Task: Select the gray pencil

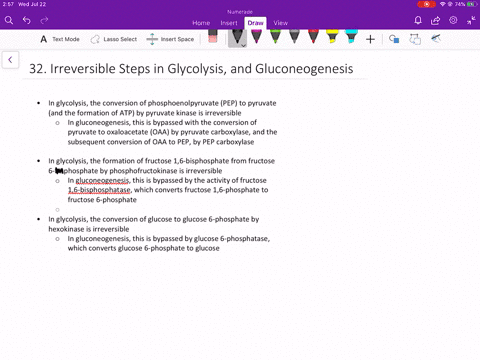Action: click(294, 37)
